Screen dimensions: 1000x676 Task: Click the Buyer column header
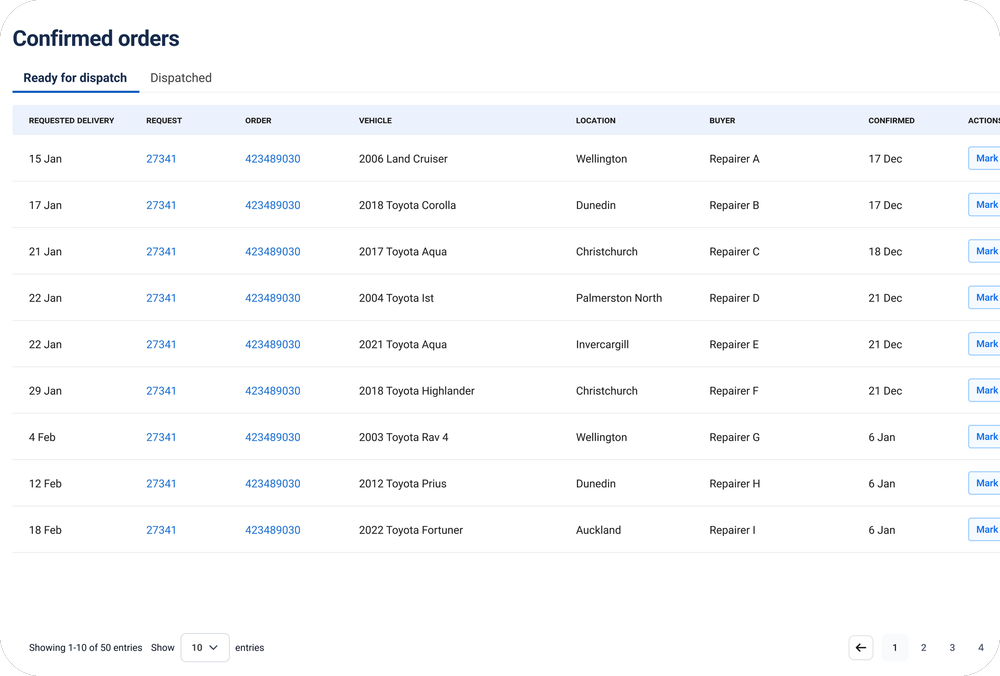(722, 121)
